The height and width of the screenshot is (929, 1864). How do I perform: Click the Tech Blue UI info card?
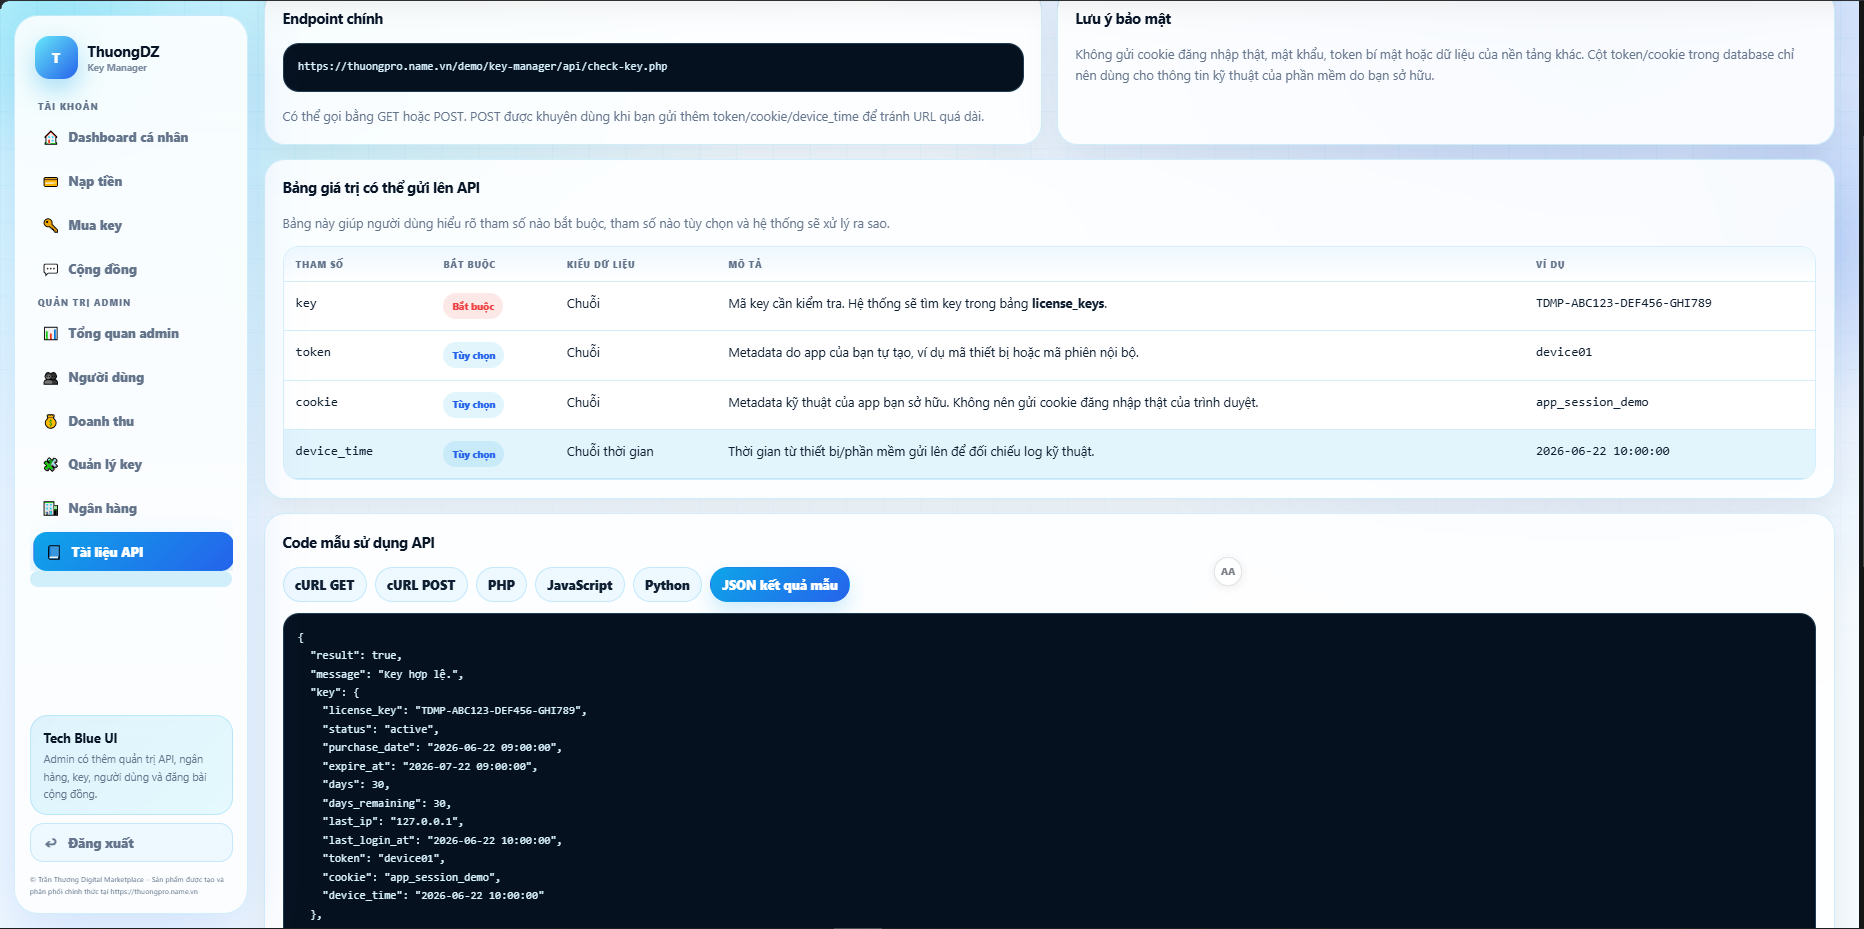click(131, 765)
